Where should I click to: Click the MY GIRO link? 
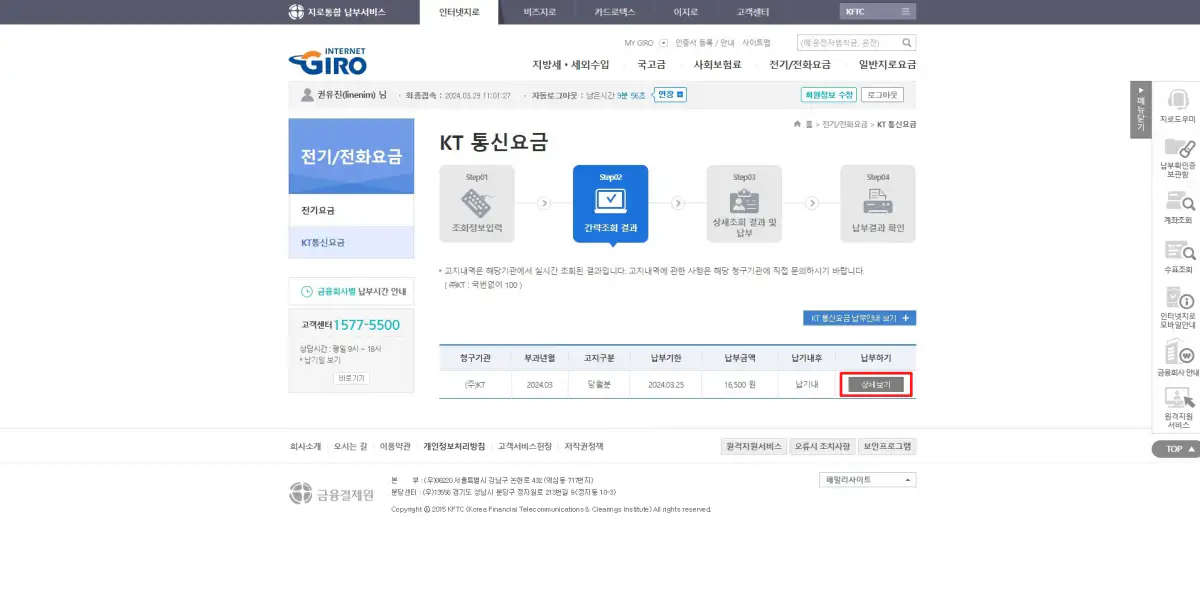coord(638,43)
